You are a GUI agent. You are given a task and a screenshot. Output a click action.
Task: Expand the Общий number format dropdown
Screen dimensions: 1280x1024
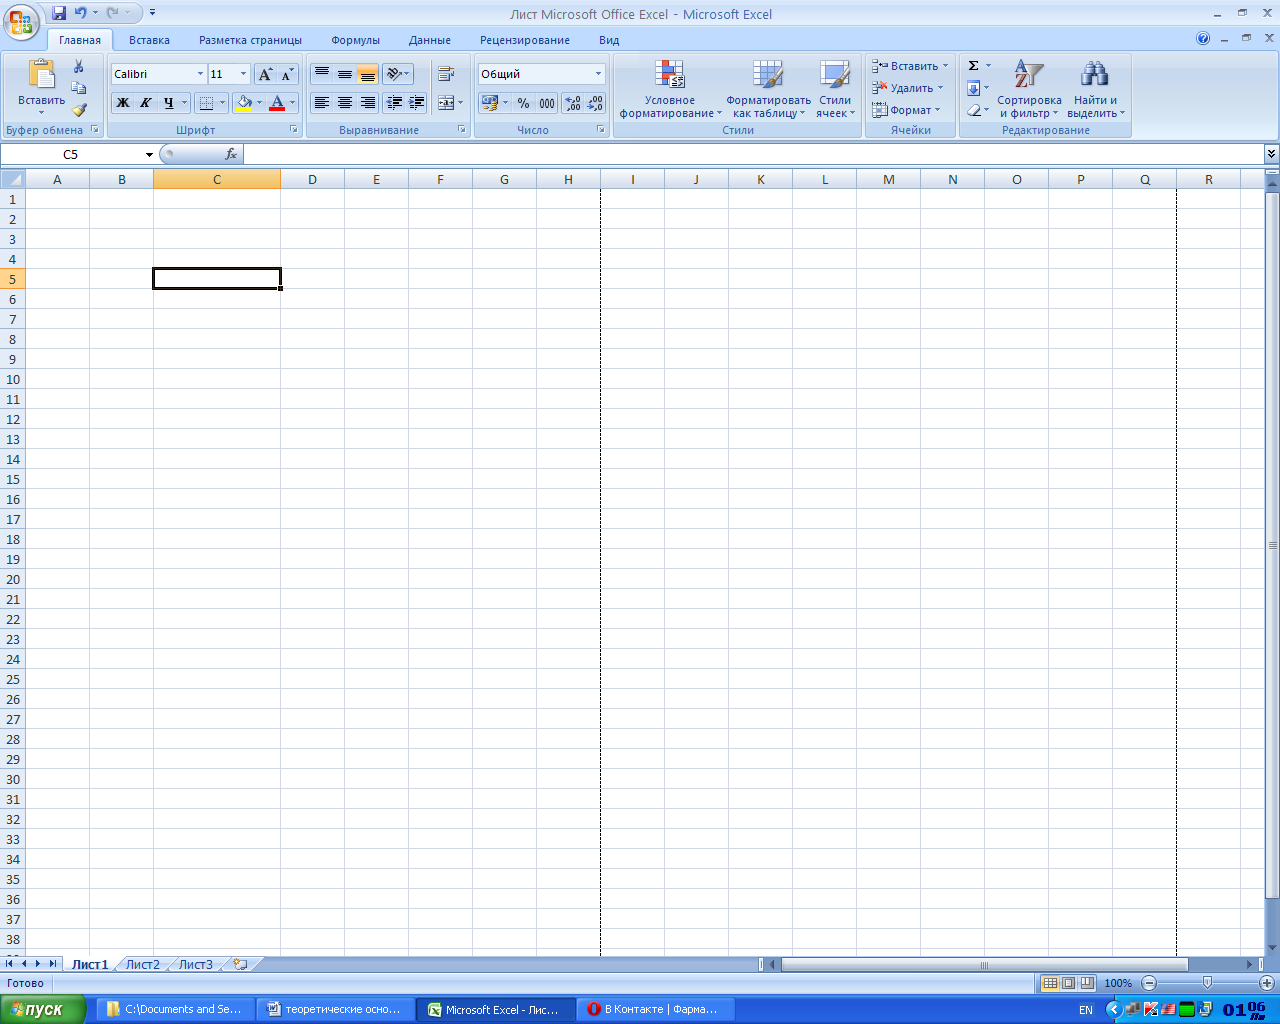pos(599,74)
